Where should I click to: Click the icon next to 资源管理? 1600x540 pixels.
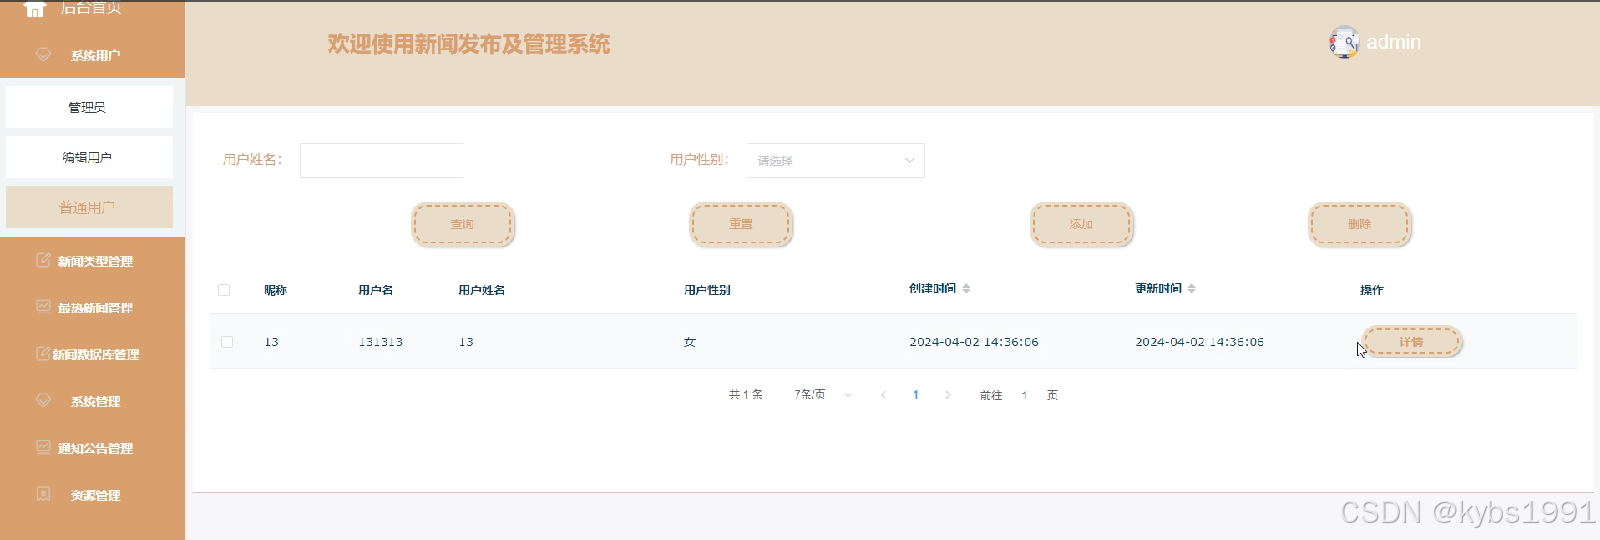coord(43,494)
